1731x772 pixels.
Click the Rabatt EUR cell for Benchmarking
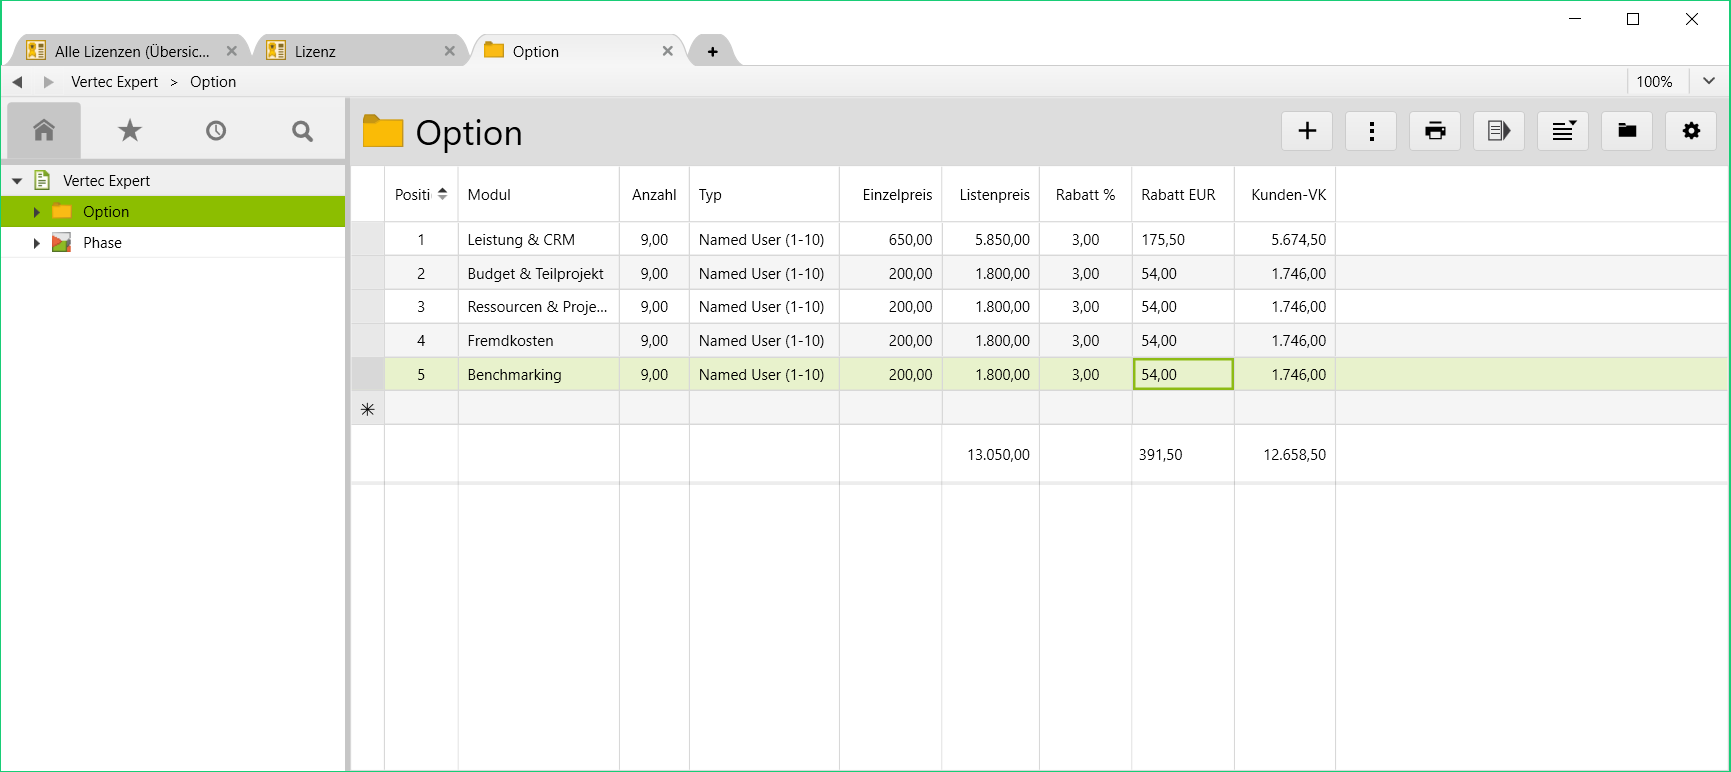tap(1182, 375)
